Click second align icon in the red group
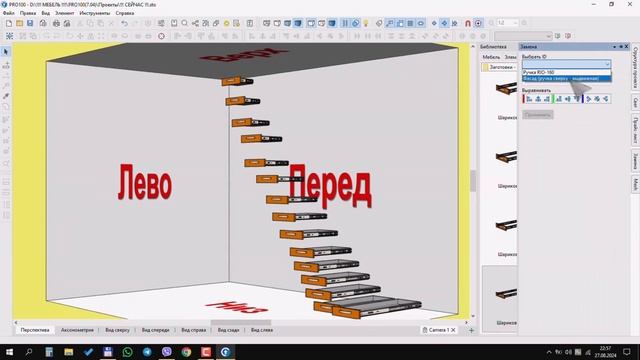The width and height of the screenshot is (640, 360). pyautogui.click(x=538, y=99)
